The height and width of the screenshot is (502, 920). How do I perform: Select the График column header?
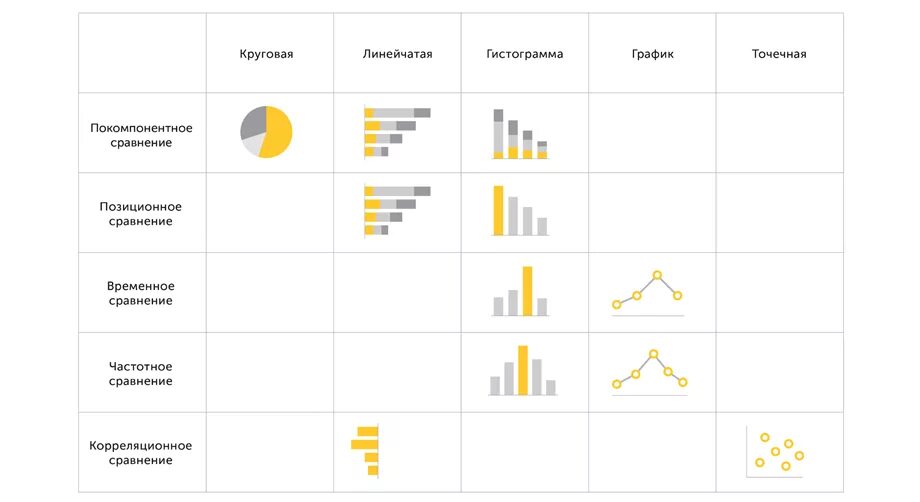pyautogui.click(x=652, y=54)
